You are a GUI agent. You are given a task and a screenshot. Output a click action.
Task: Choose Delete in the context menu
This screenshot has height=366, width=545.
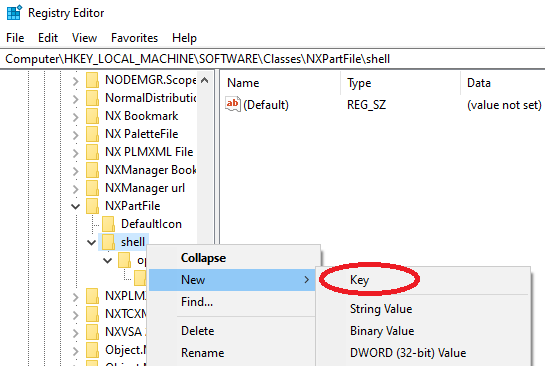coord(232,331)
